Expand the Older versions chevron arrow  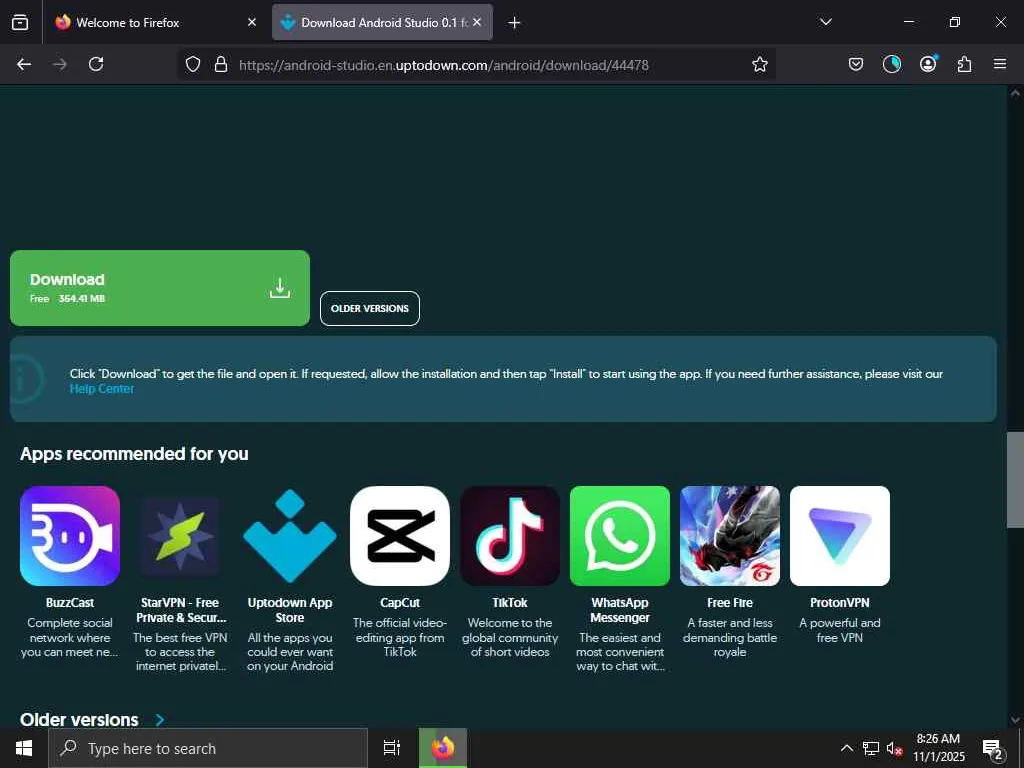pyautogui.click(x=160, y=720)
